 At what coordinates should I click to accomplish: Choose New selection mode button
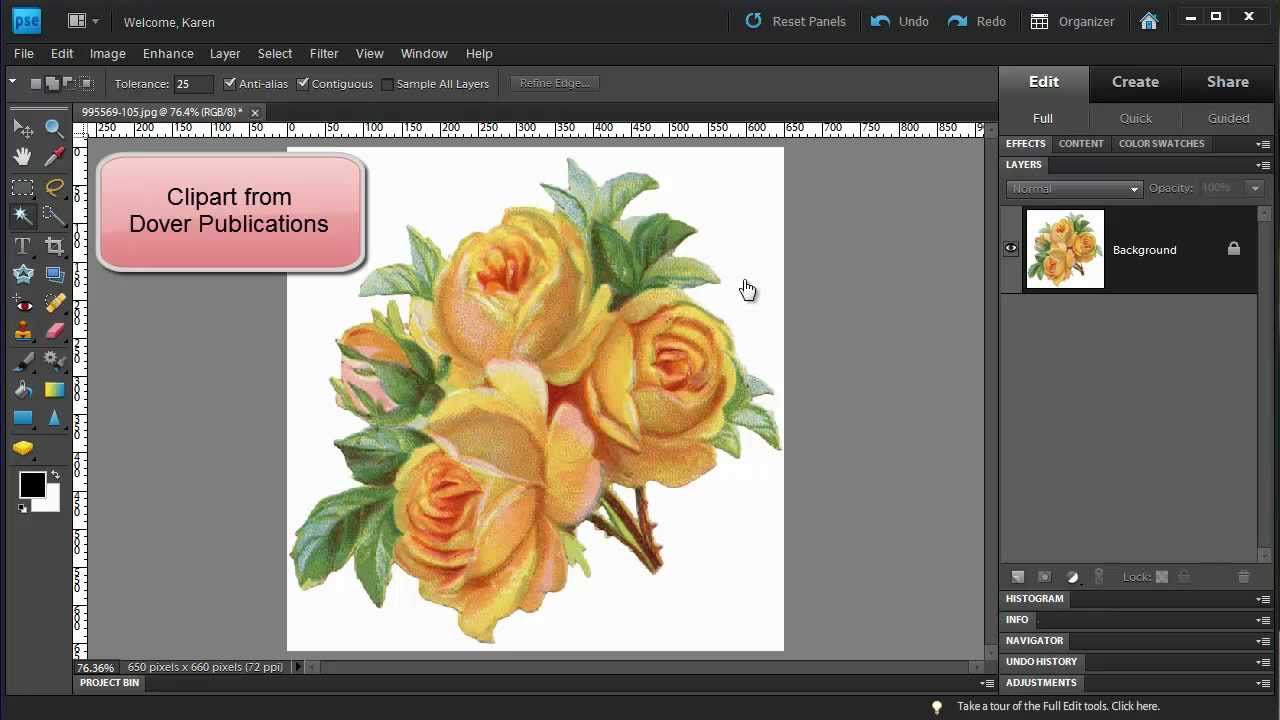coord(35,84)
